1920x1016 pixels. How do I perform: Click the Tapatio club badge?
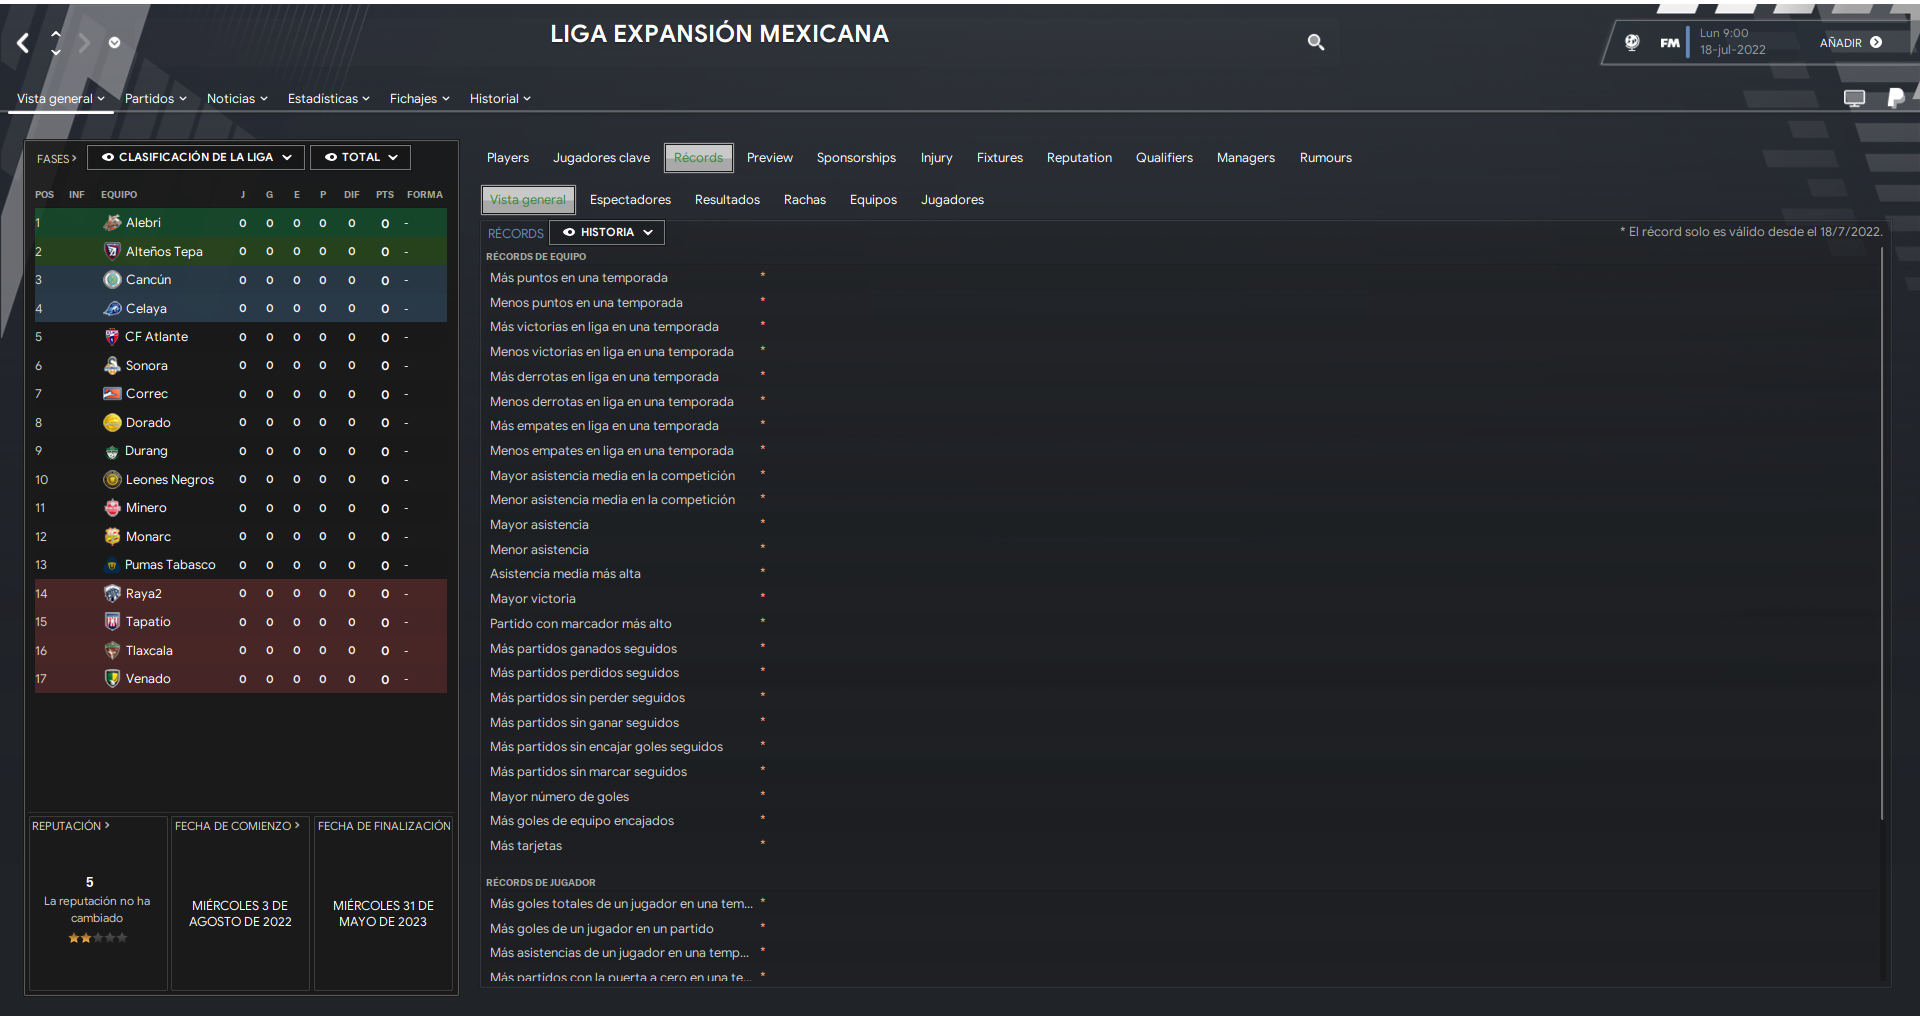pos(112,621)
